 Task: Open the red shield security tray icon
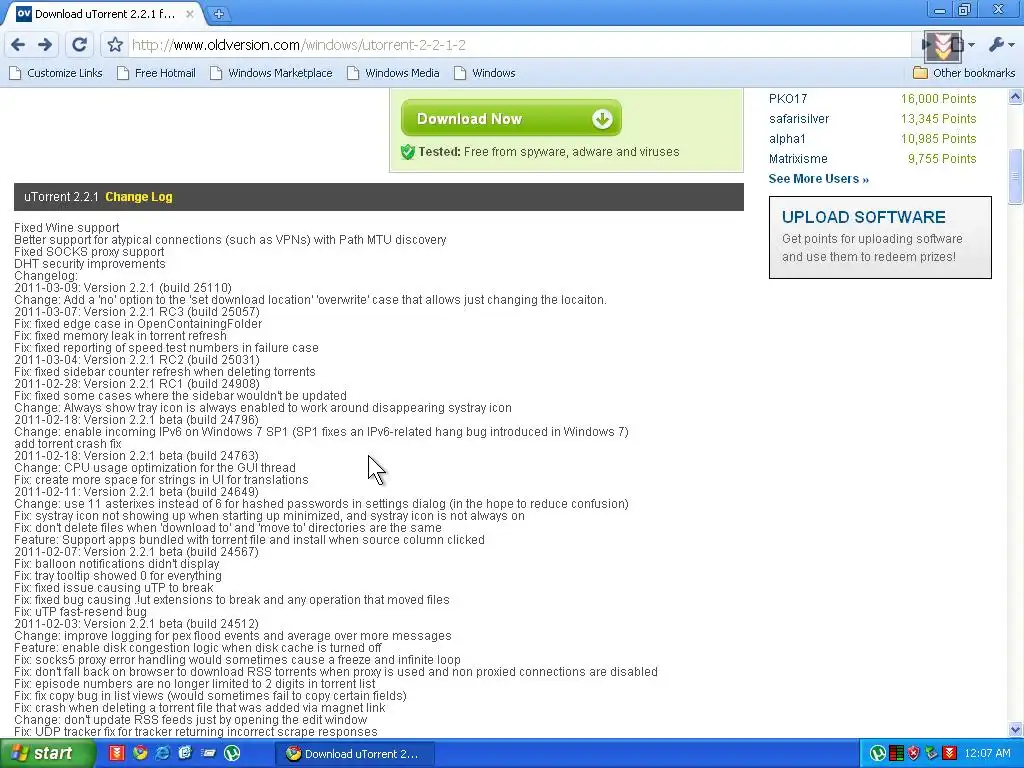point(914,754)
